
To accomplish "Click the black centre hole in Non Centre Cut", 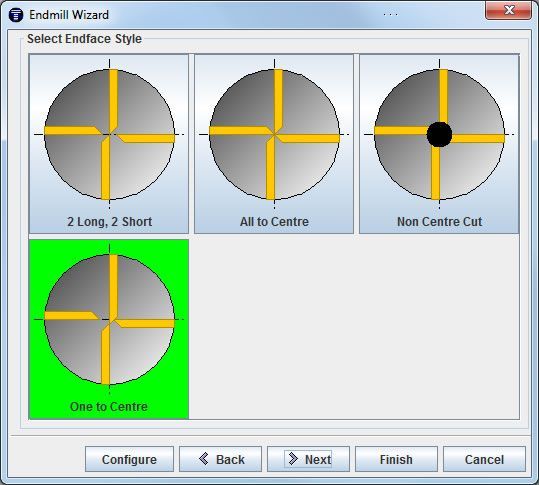I will (439, 134).
